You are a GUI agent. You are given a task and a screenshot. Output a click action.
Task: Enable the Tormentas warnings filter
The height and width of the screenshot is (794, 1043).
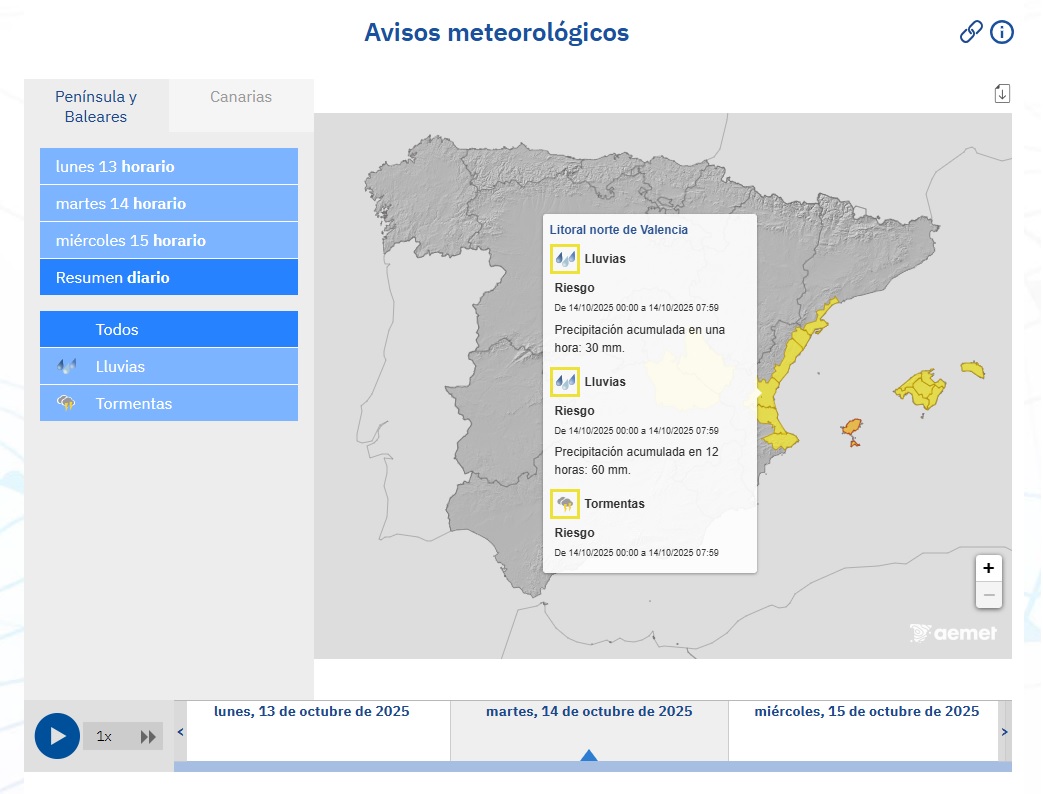(168, 403)
